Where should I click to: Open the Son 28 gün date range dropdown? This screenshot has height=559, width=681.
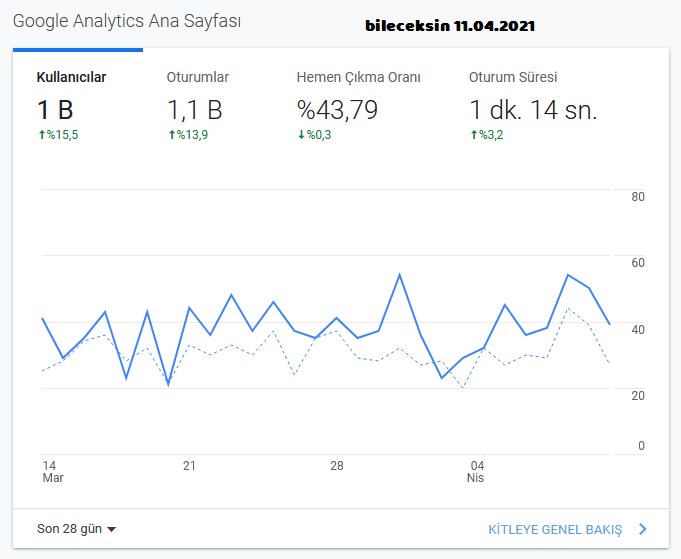(76, 529)
